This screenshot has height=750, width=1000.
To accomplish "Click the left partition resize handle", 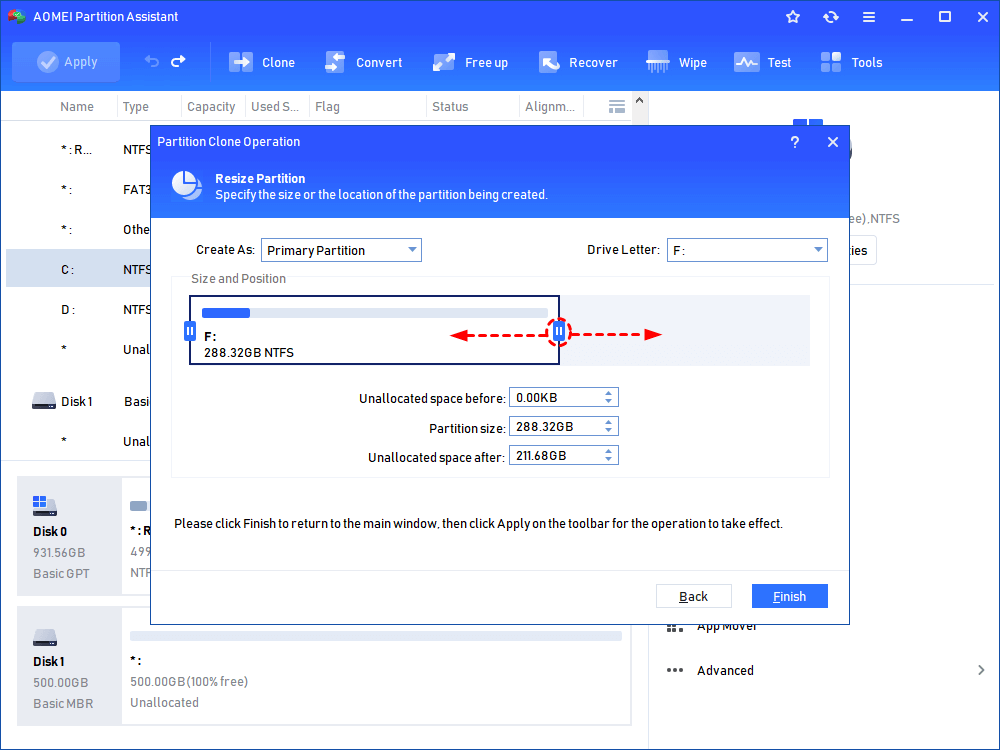I will 189,331.
